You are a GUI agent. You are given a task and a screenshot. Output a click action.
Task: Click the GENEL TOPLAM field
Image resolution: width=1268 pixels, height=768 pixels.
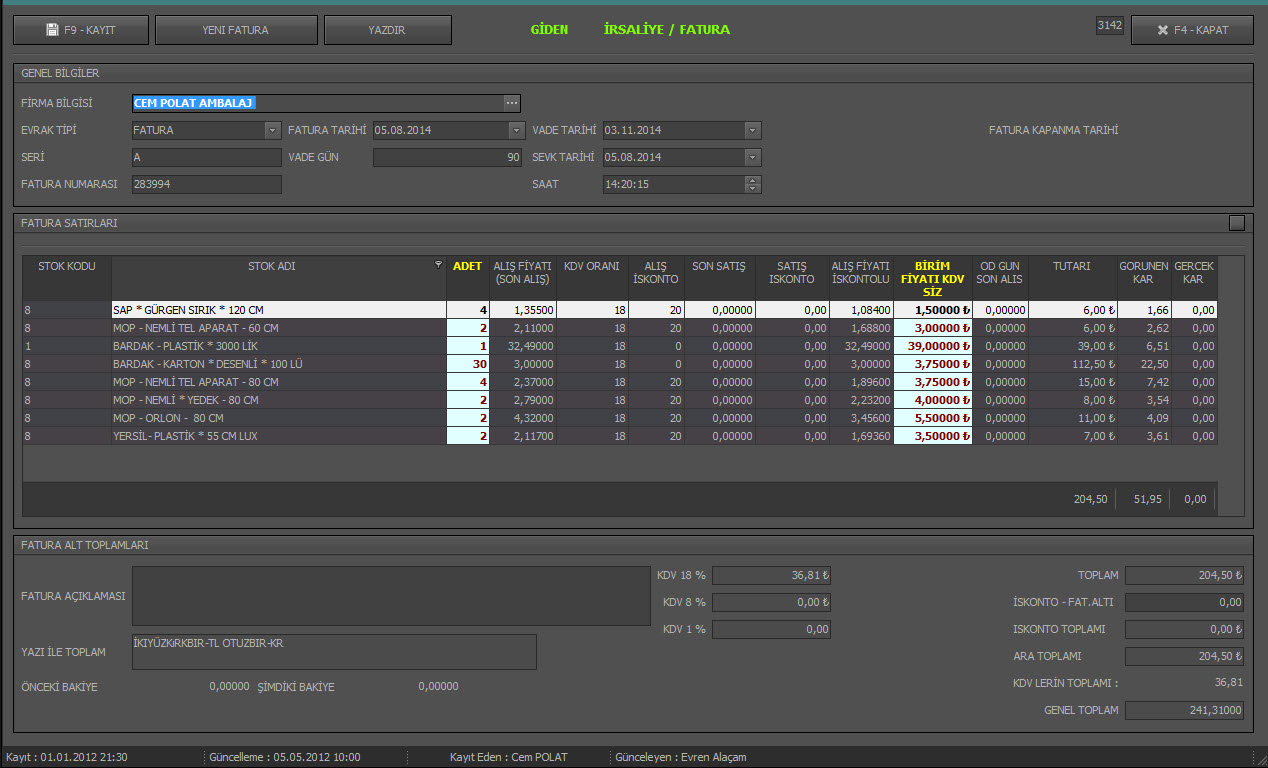(x=1185, y=710)
